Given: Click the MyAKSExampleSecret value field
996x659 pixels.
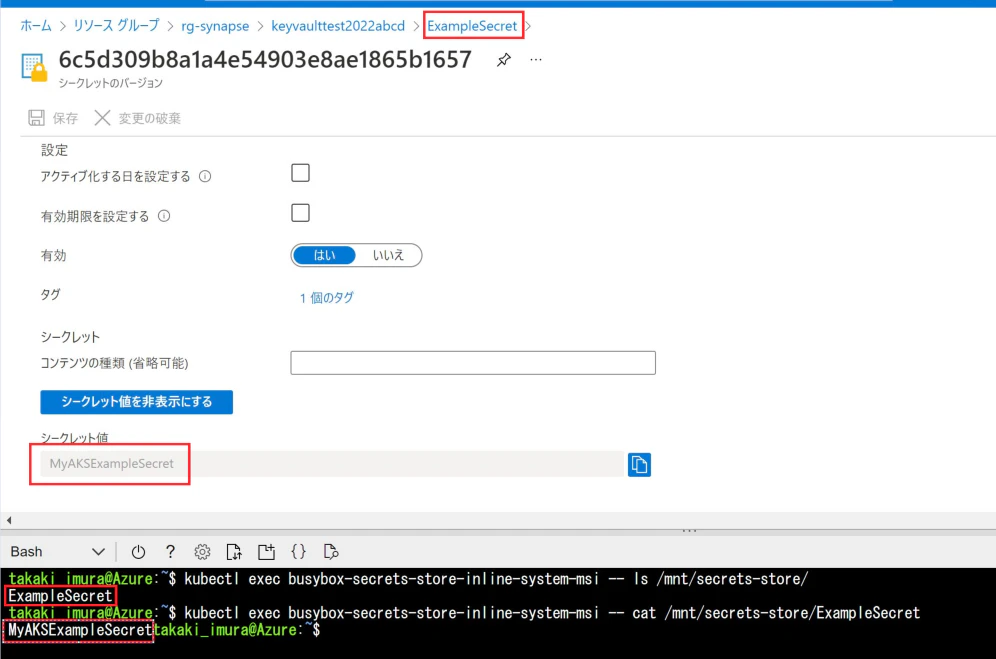Looking at the screenshot, I should tap(332, 464).
